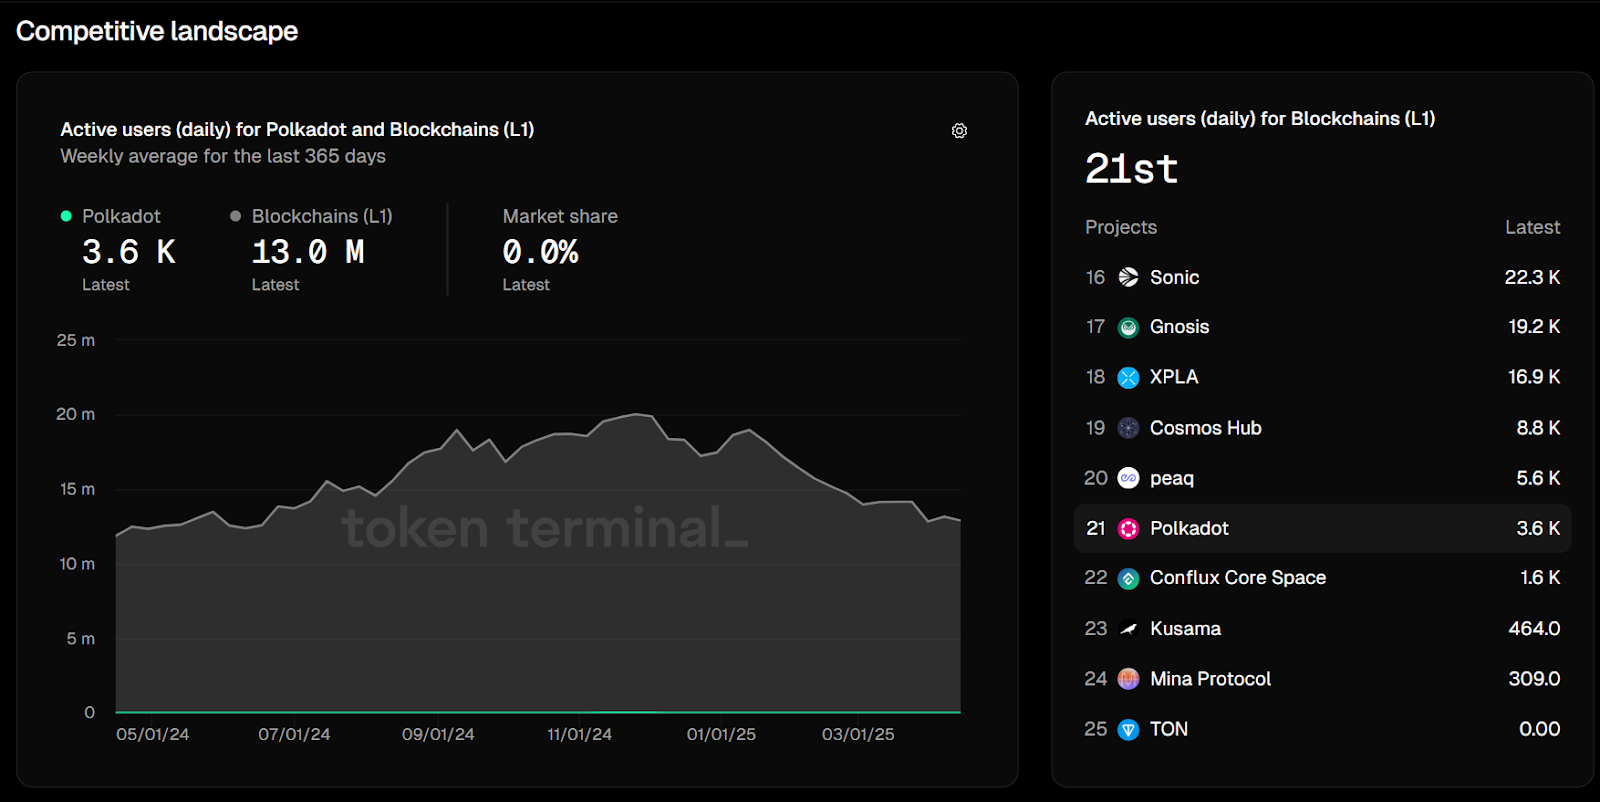Click the Projects column header

coord(1121,227)
